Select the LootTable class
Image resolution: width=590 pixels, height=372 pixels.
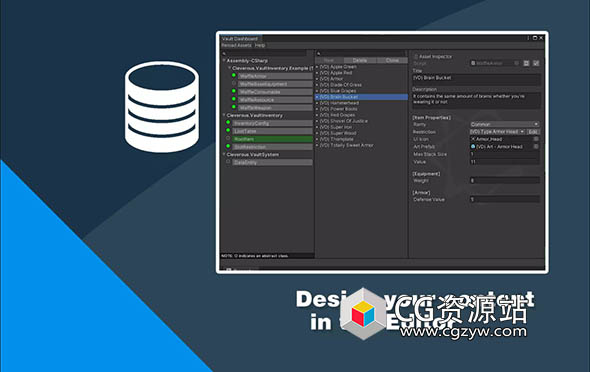tap(272, 131)
